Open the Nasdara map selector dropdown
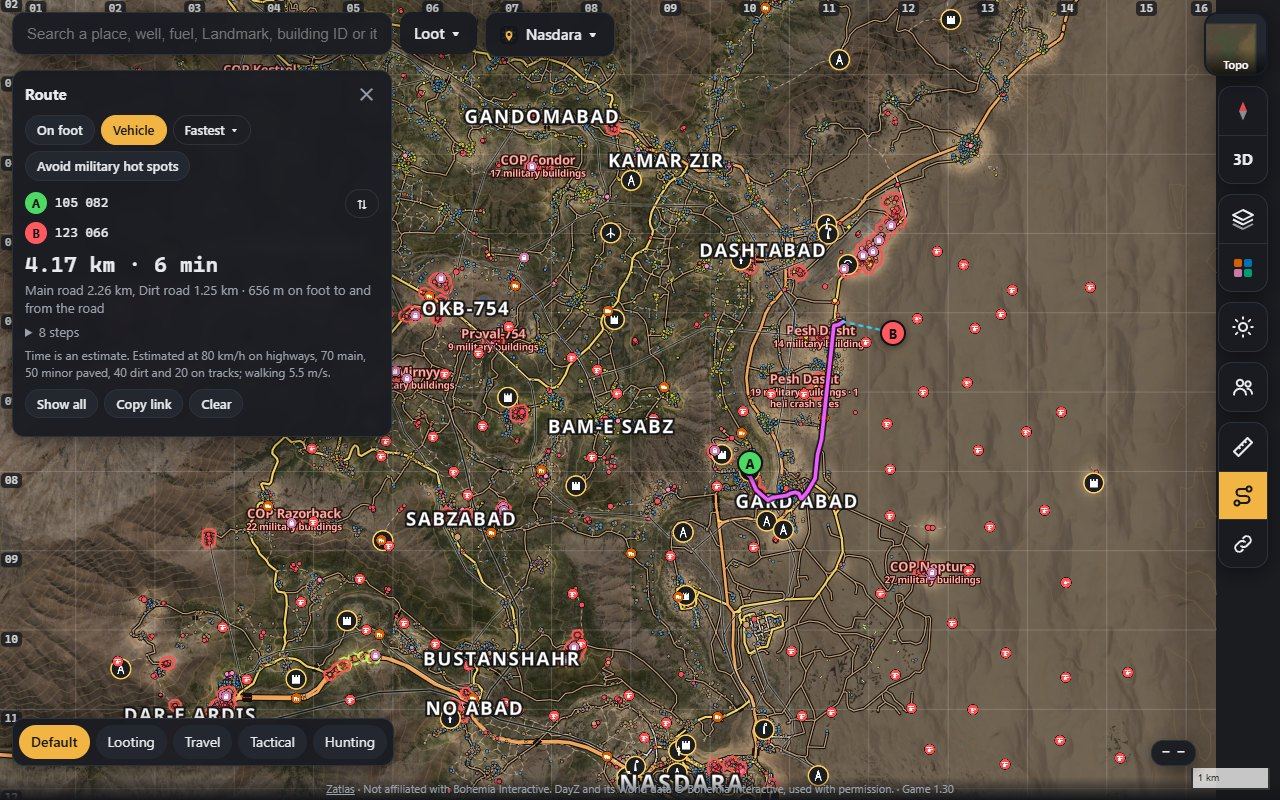This screenshot has height=800, width=1280. point(550,35)
